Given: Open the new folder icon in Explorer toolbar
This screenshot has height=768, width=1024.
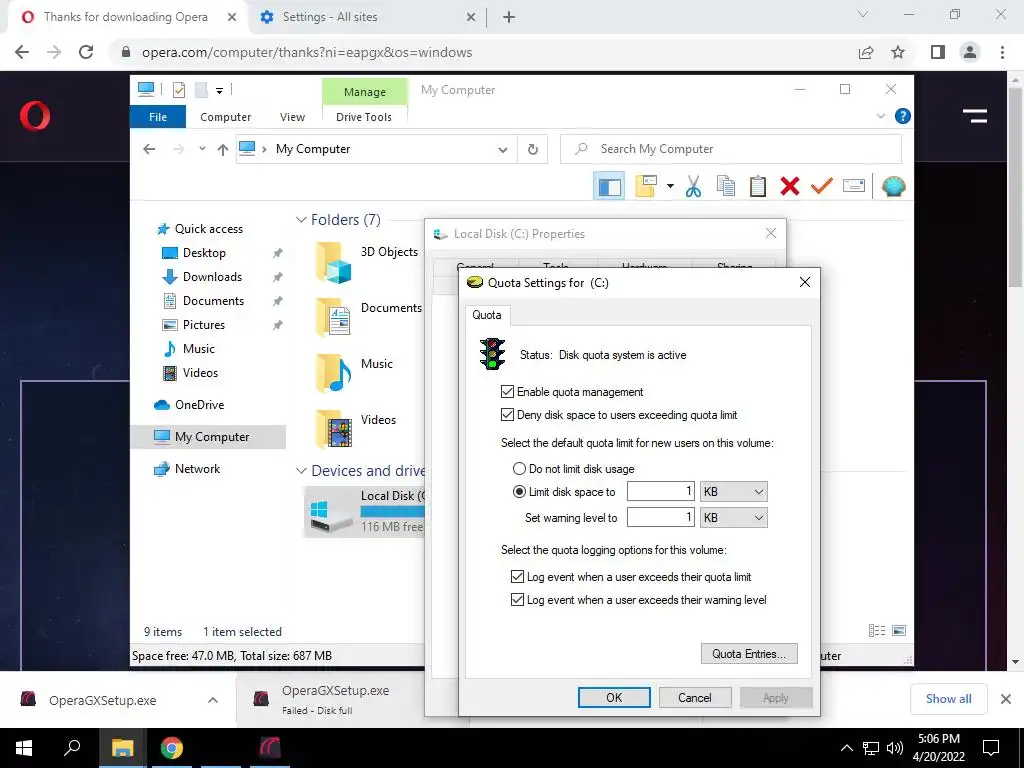Looking at the screenshot, I should click(646, 187).
